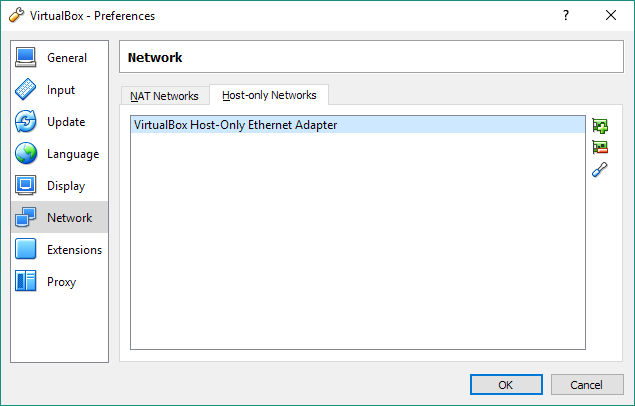Viewport: 635px width, 406px height.
Task: Select the Extensions blue square icon
Action: coord(26,249)
